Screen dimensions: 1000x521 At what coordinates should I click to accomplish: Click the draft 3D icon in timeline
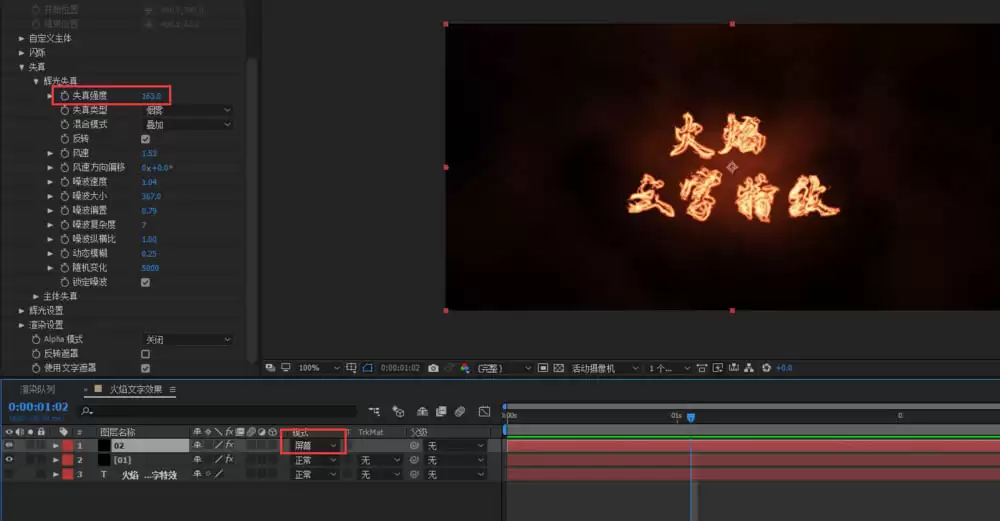[x=399, y=411]
